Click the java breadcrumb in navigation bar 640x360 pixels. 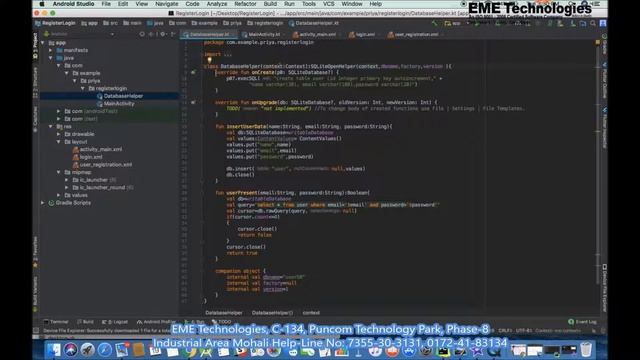point(155,24)
